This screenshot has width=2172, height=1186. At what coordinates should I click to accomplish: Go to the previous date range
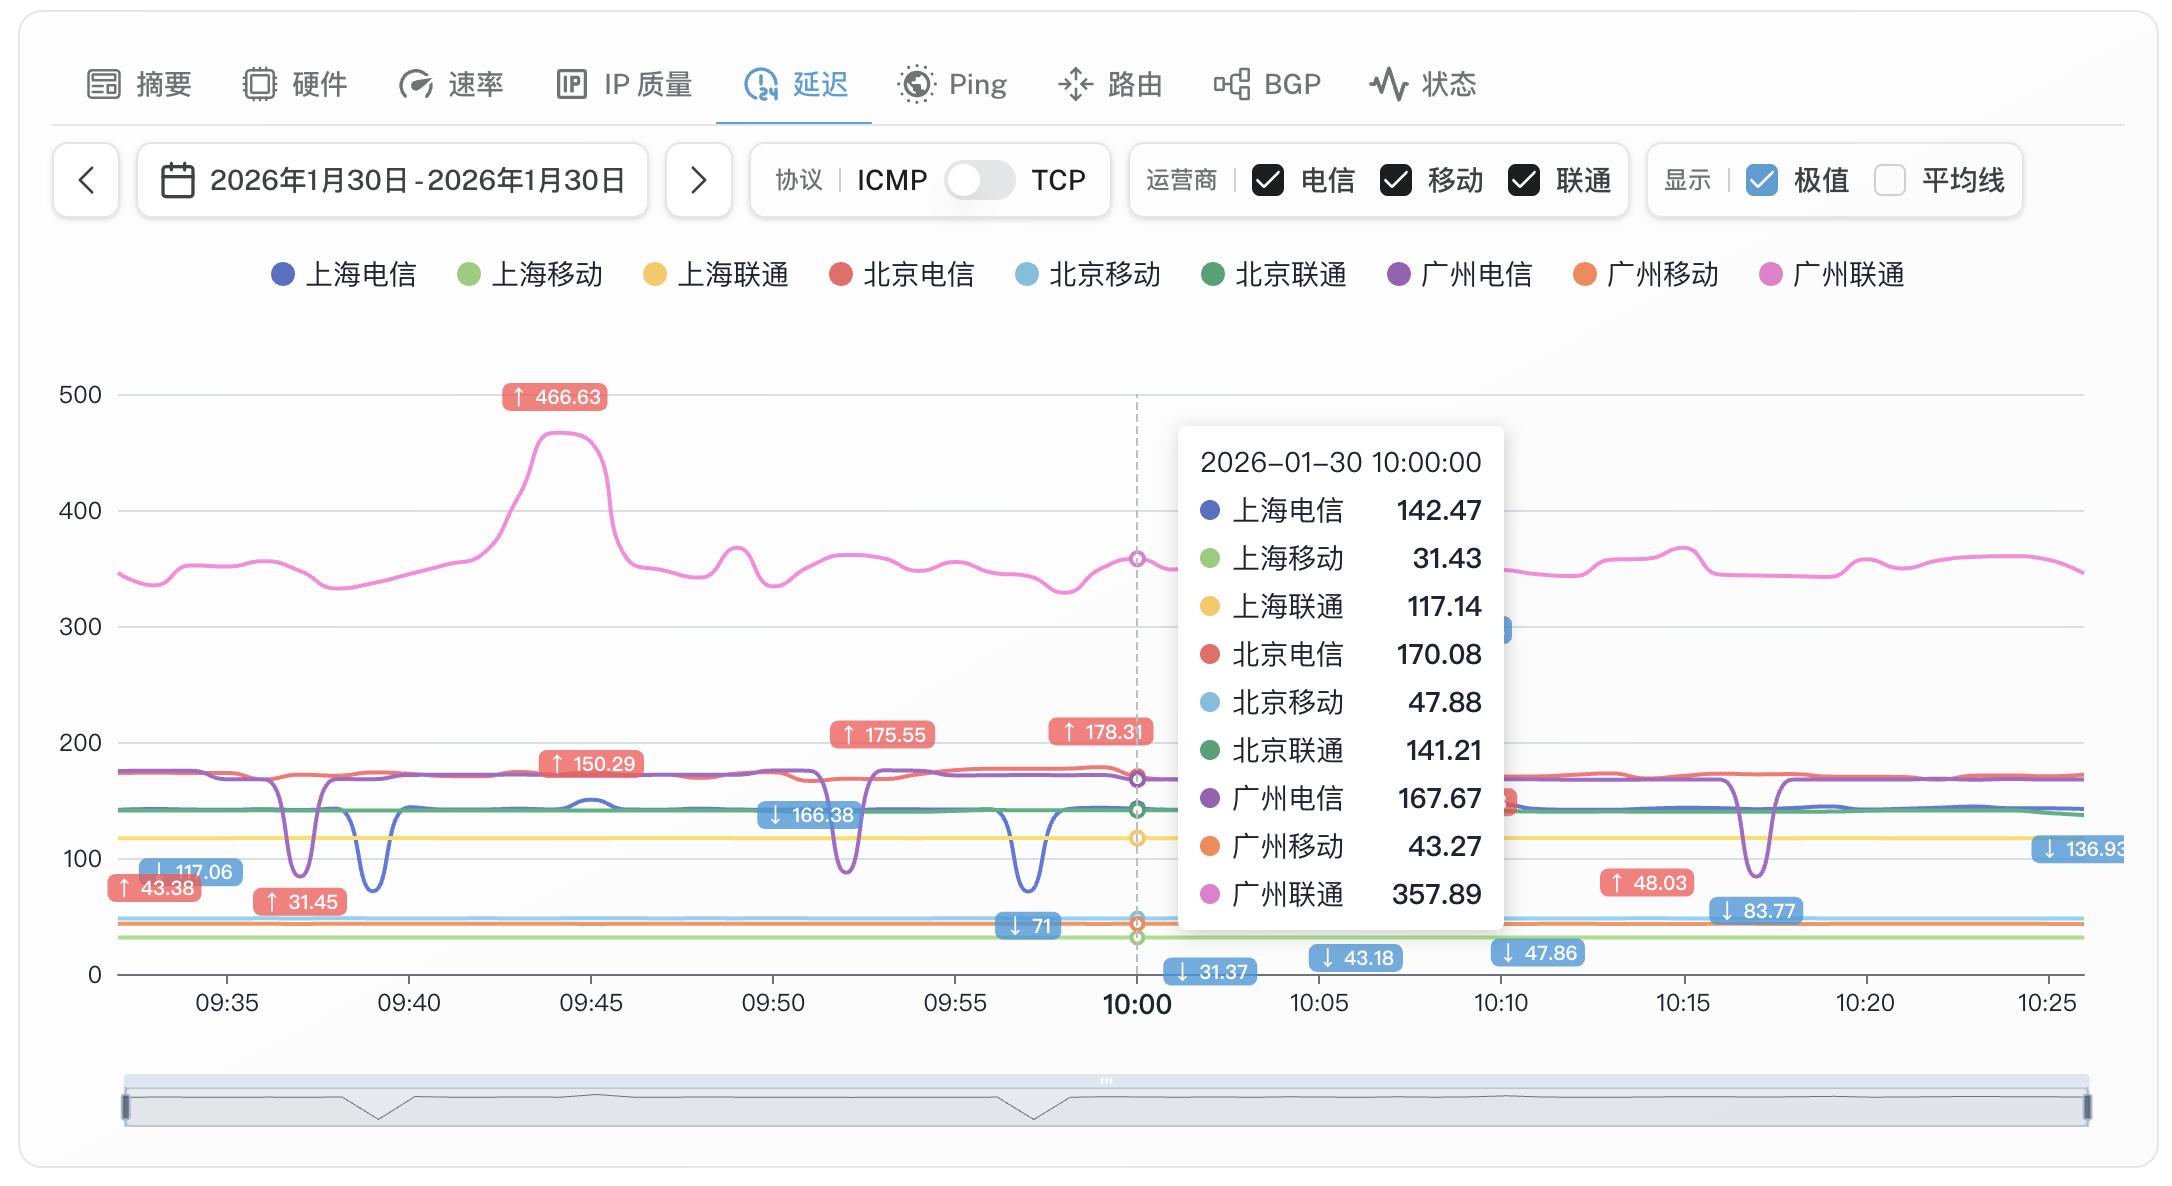pyautogui.click(x=86, y=180)
